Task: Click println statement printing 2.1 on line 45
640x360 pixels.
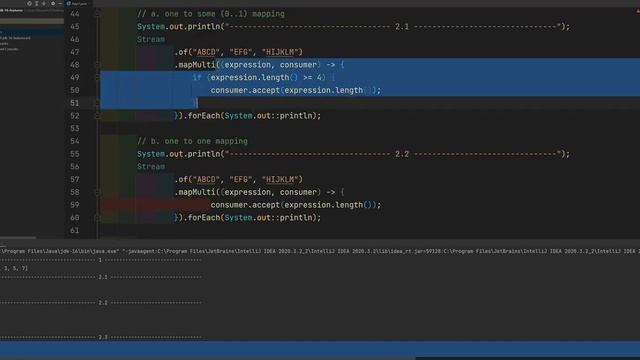Action: point(353,27)
